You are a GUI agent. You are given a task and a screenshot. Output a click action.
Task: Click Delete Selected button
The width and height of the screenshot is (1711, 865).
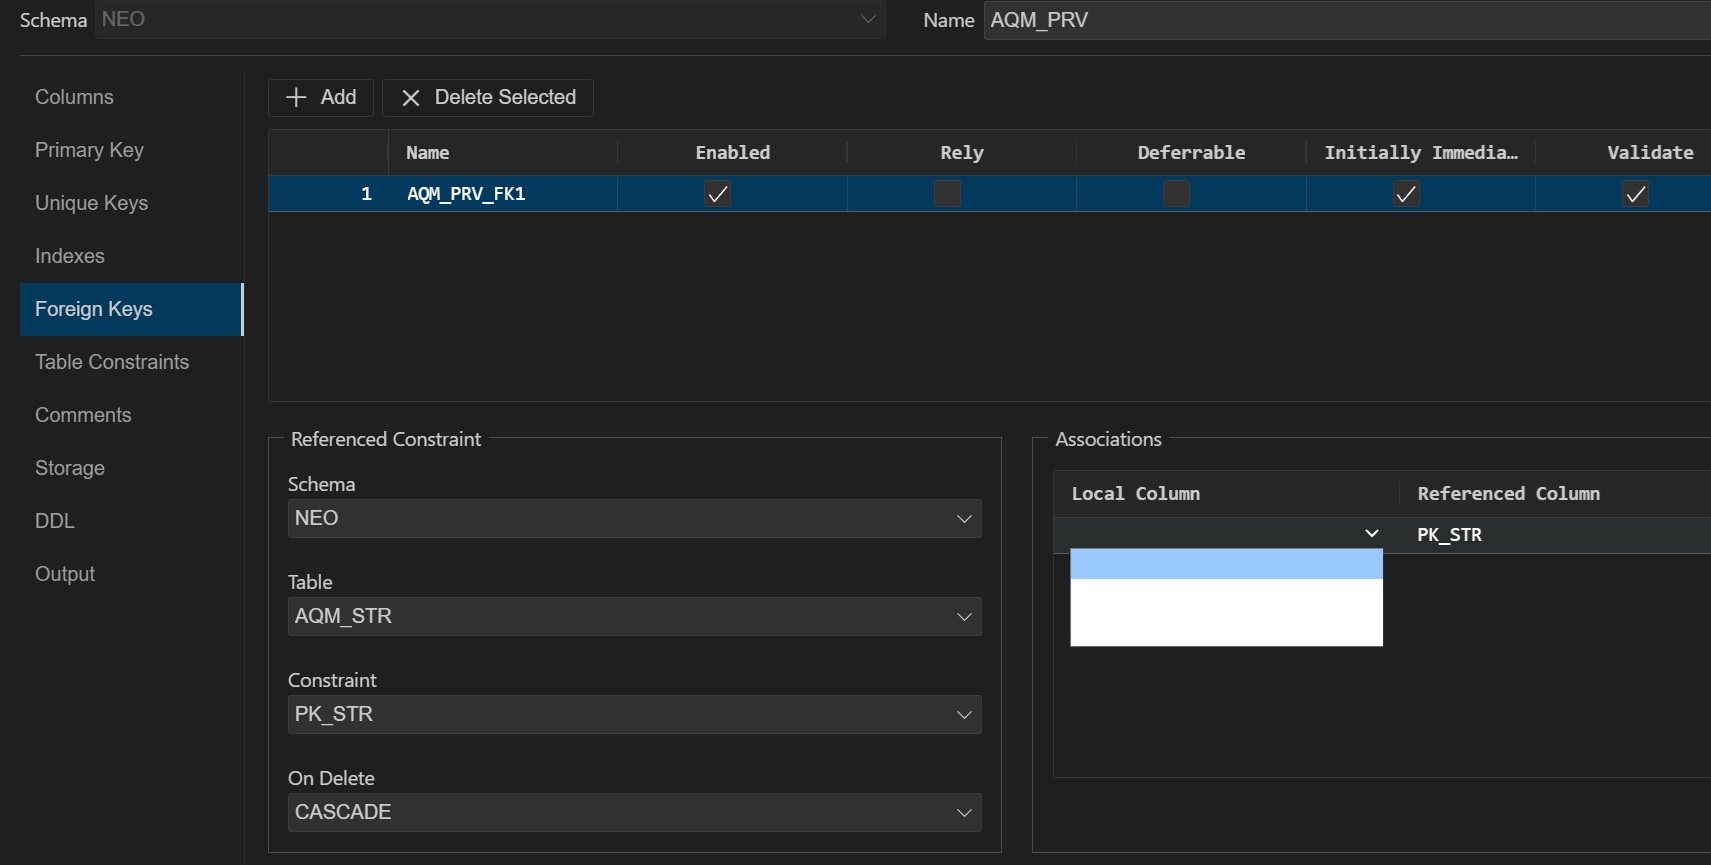(x=488, y=98)
